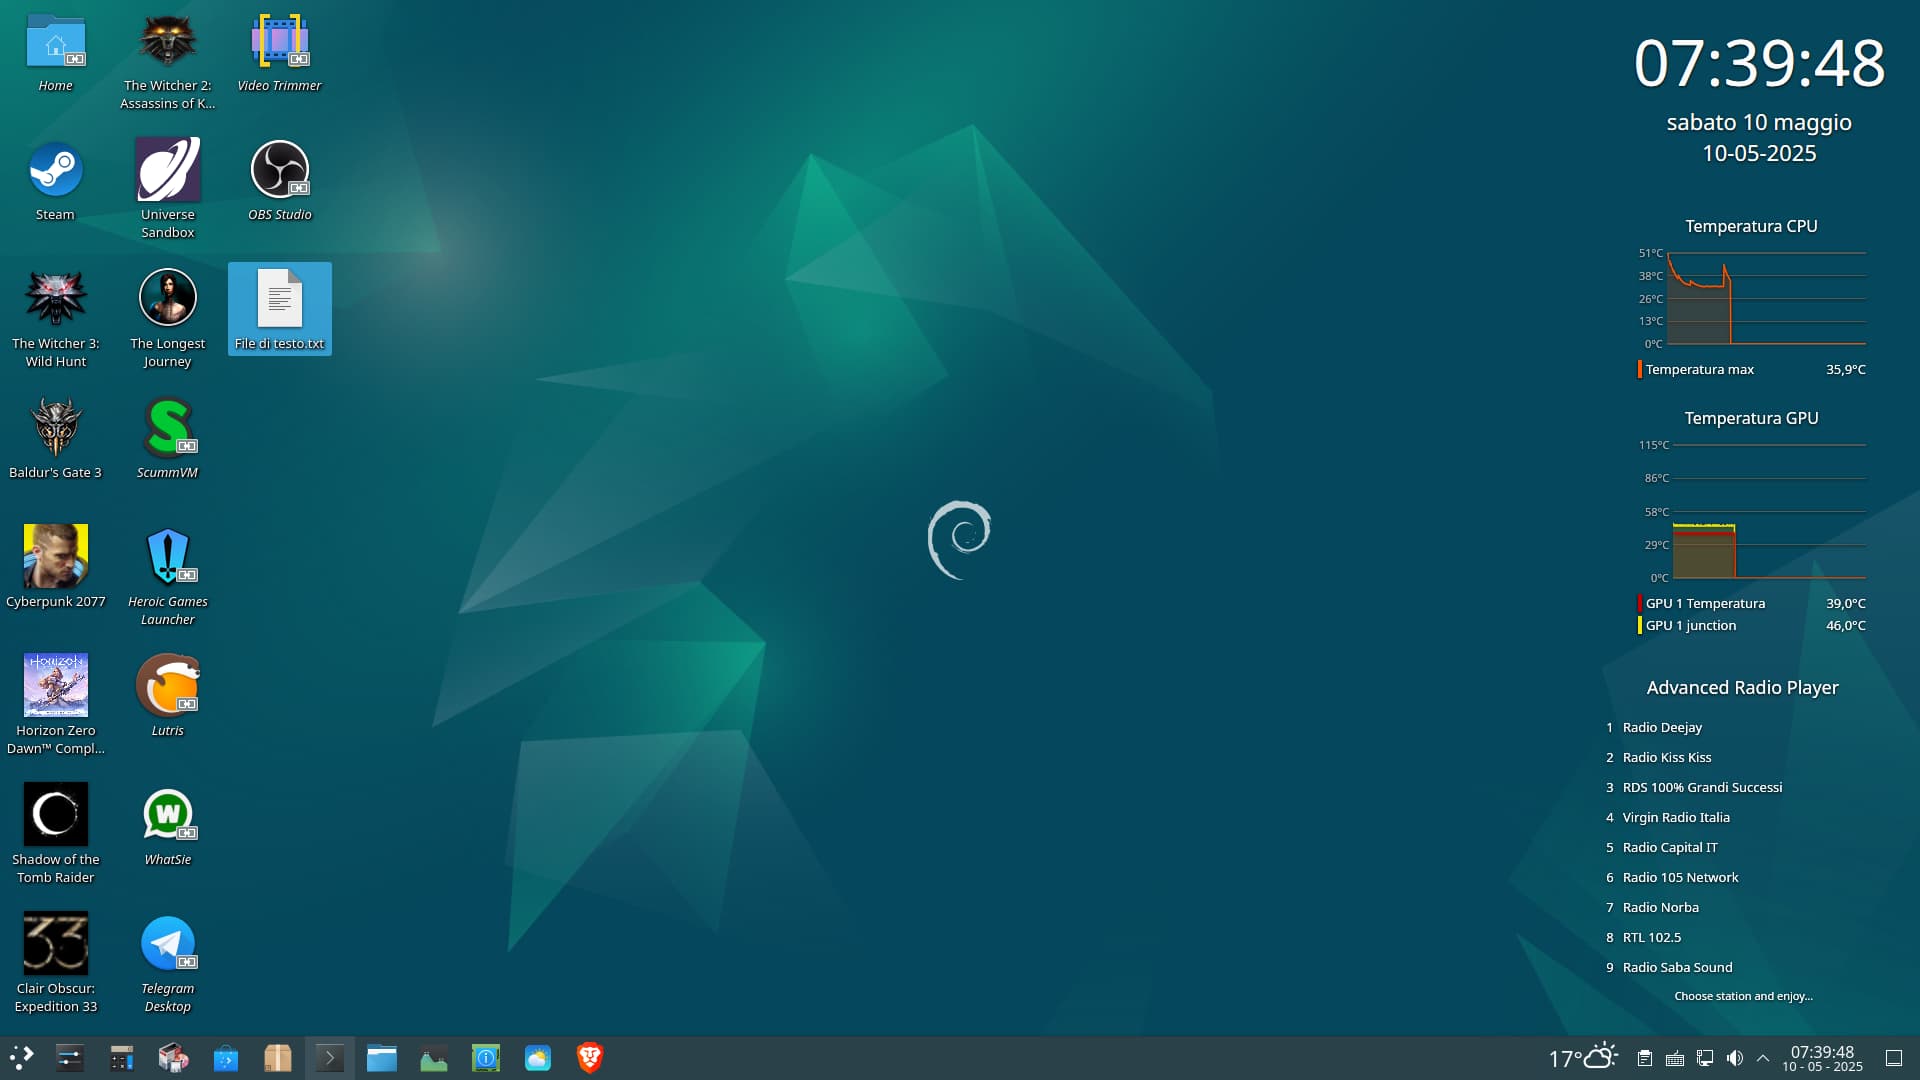Open Dolphin file manager from taskbar
The width and height of the screenshot is (1920, 1080).
coord(382,1058)
